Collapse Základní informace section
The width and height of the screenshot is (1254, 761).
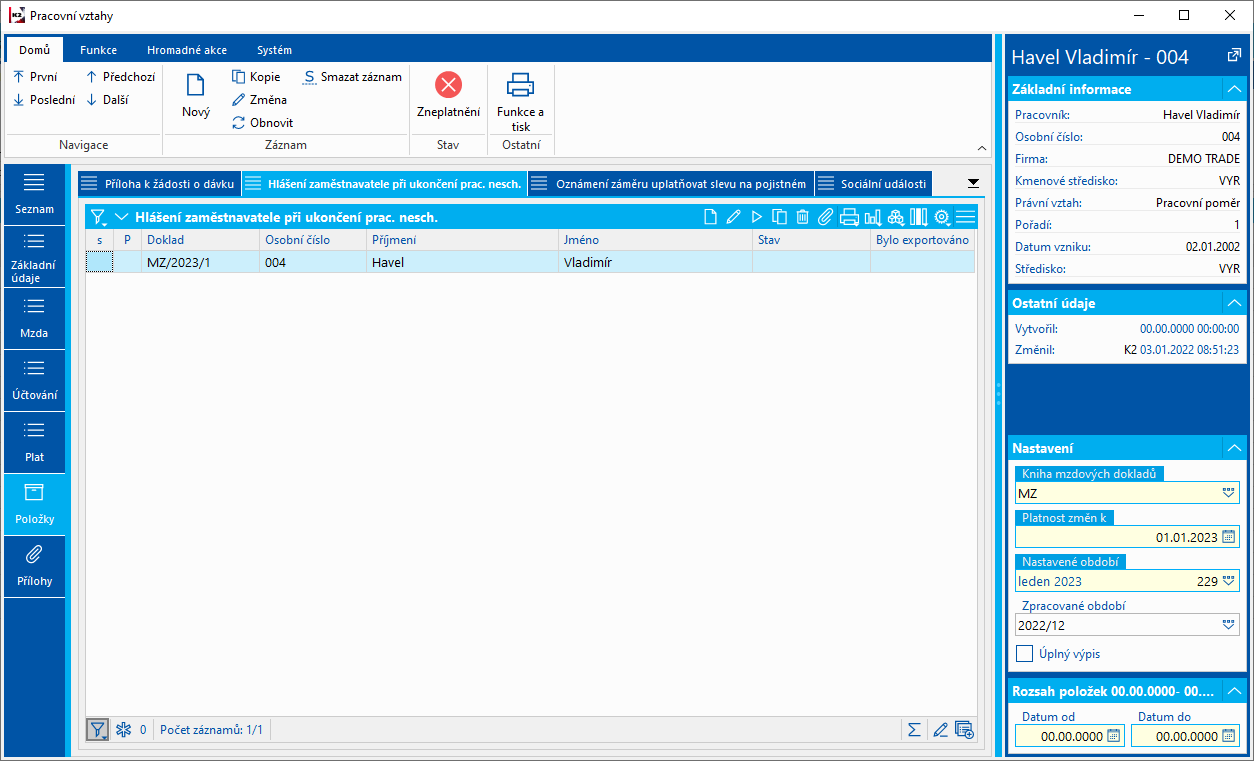coord(1235,89)
